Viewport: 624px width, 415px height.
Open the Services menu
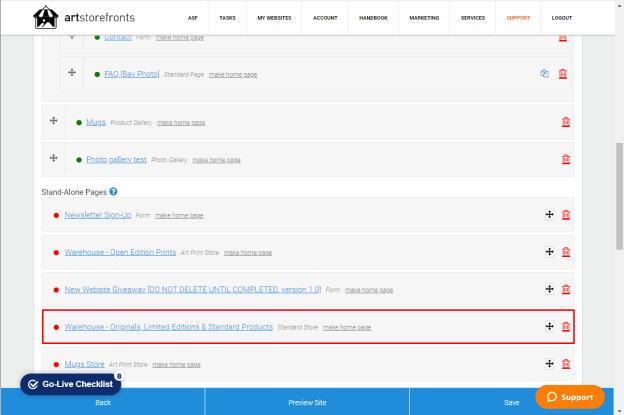pos(473,18)
